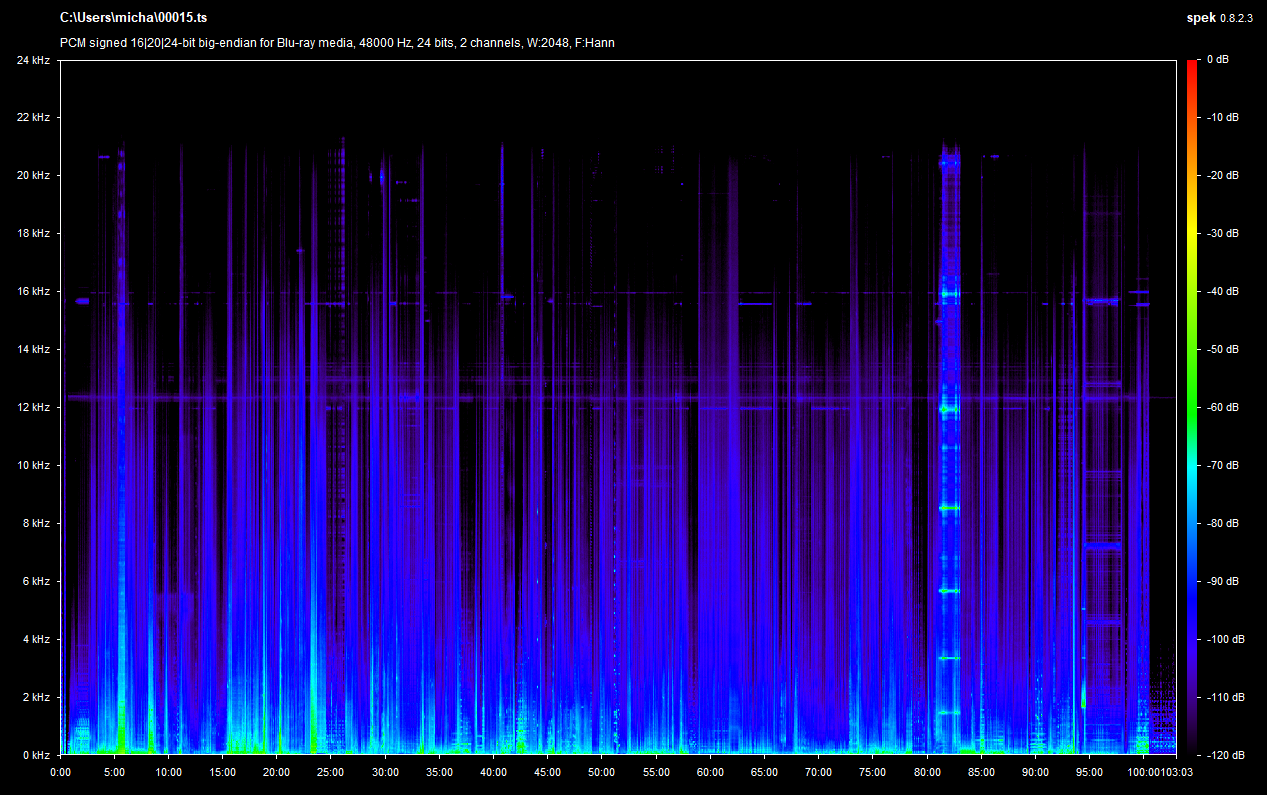1267x795 pixels.
Task: Click the 0 dB scale label
Action: tap(1218, 60)
